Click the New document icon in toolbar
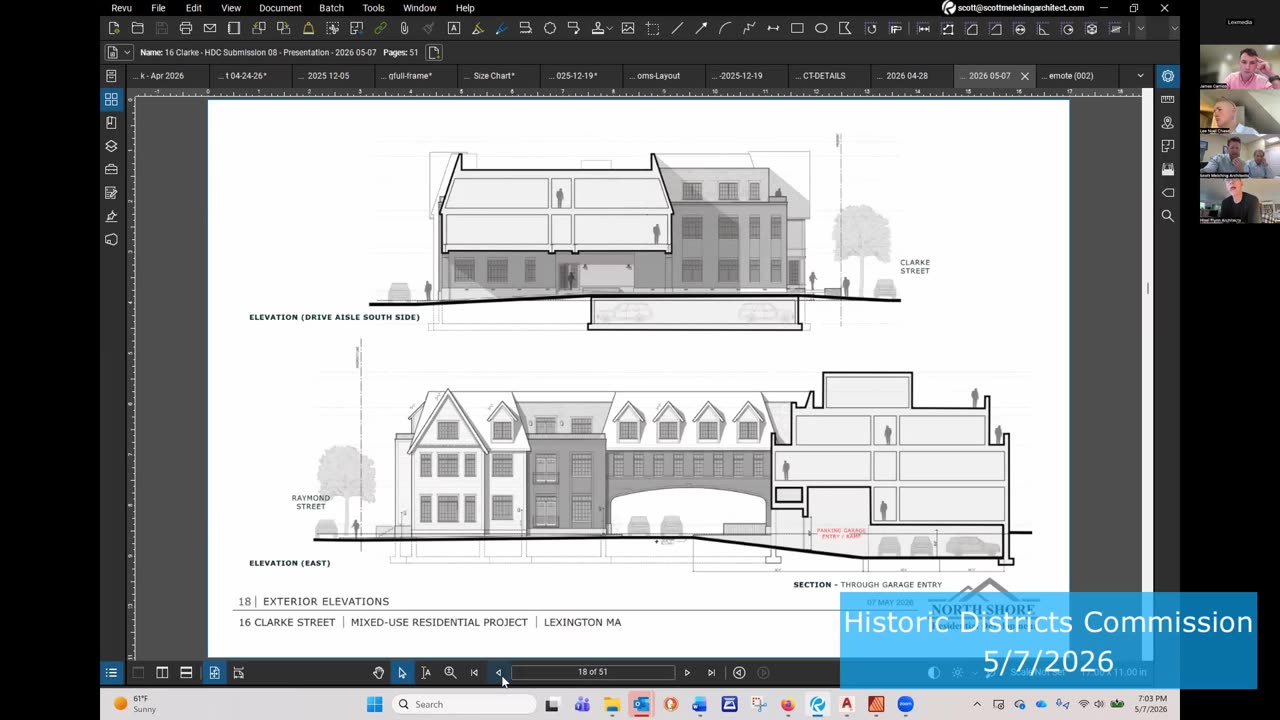 click(x=114, y=28)
